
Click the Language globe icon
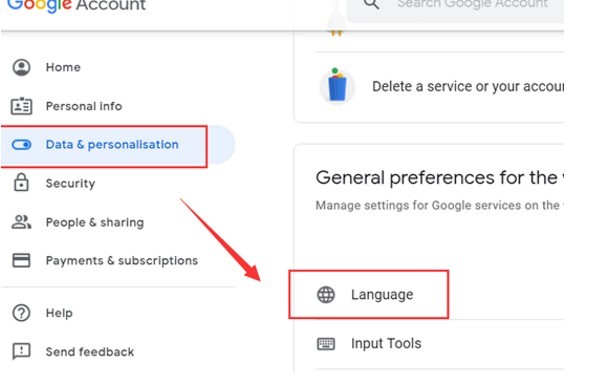coord(326,295)
